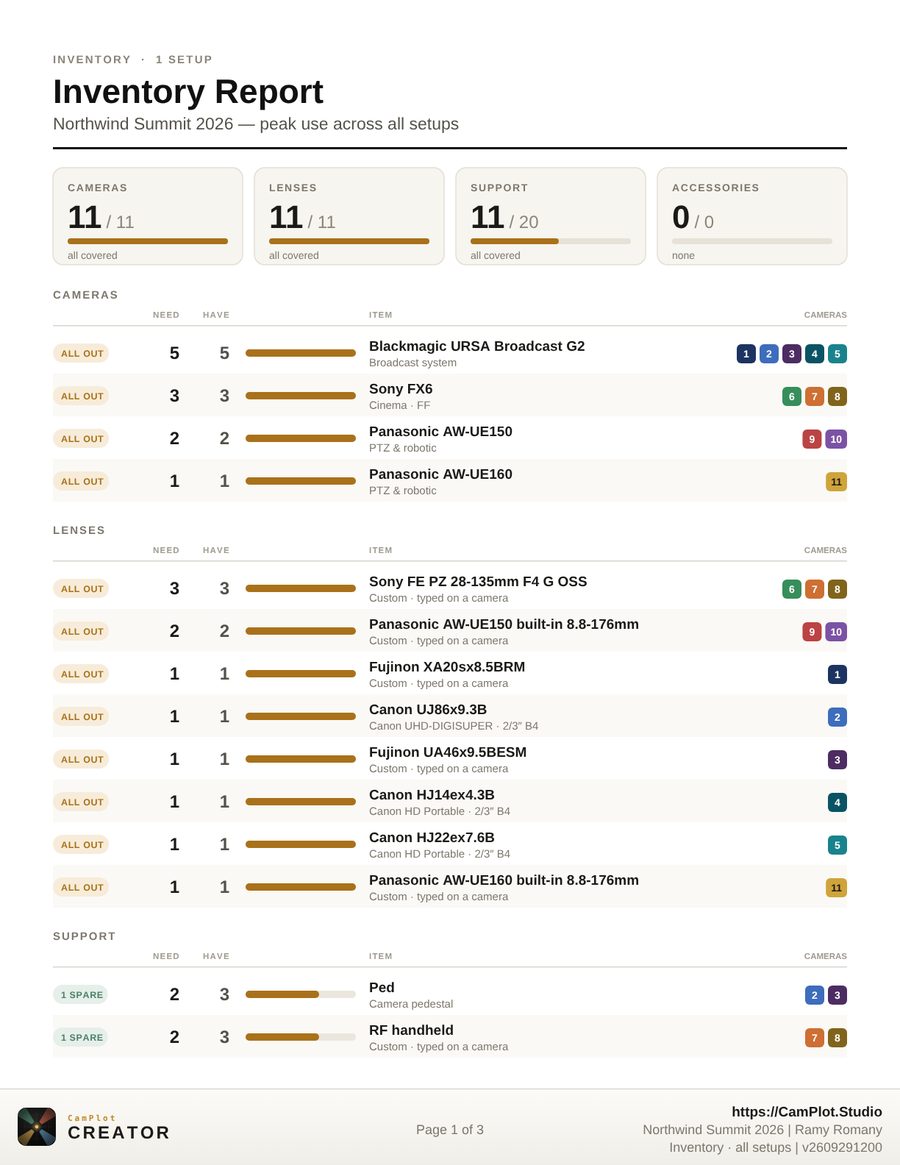The height and width of the screenshot is (1165, 900).
Task: Click camera badge 4 in Canon HJ14ex4.3B row
Action: pos(837,802)
